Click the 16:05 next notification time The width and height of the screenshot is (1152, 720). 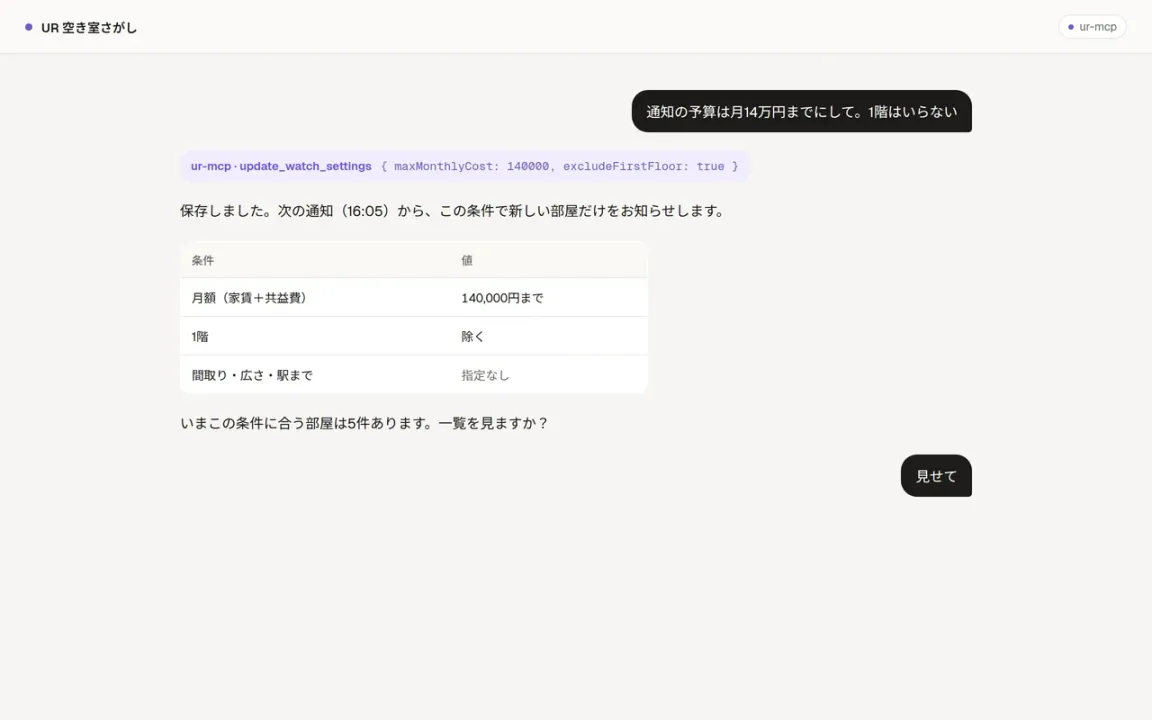point(367,211)
